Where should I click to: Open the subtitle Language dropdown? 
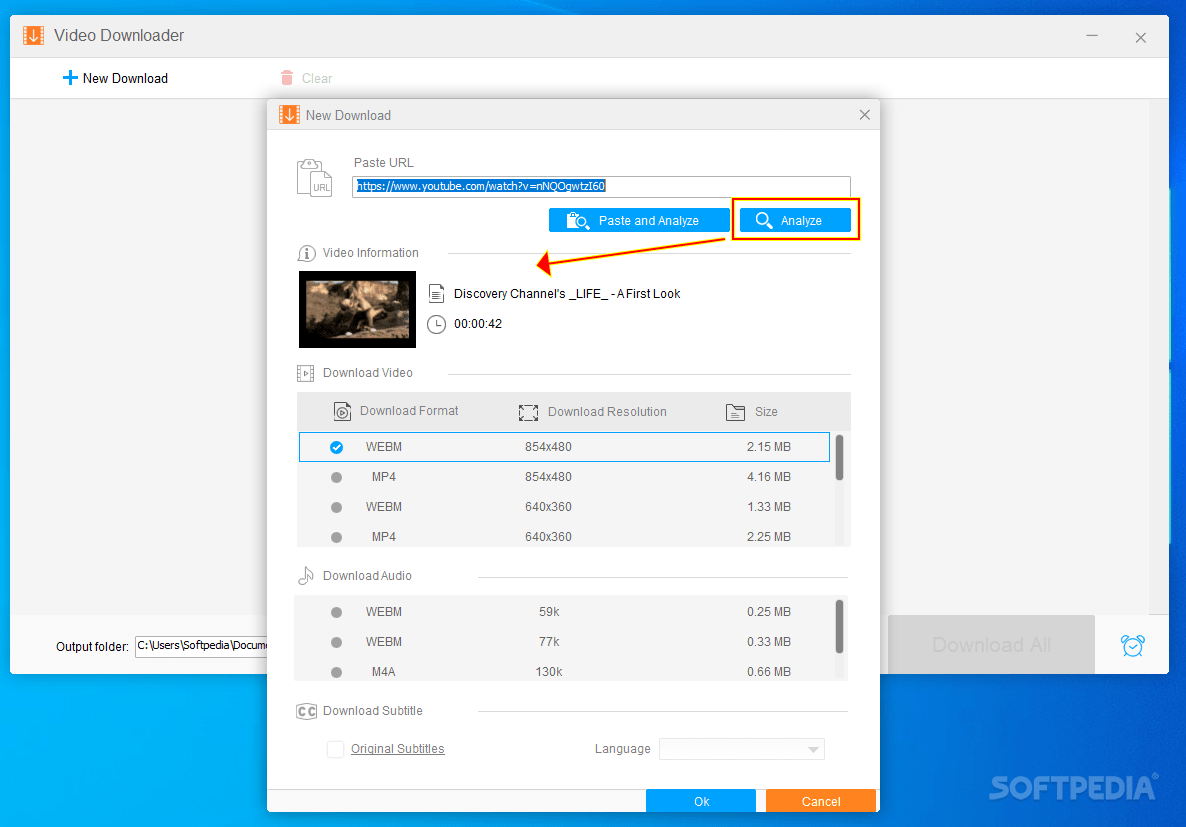pos(741,749)
